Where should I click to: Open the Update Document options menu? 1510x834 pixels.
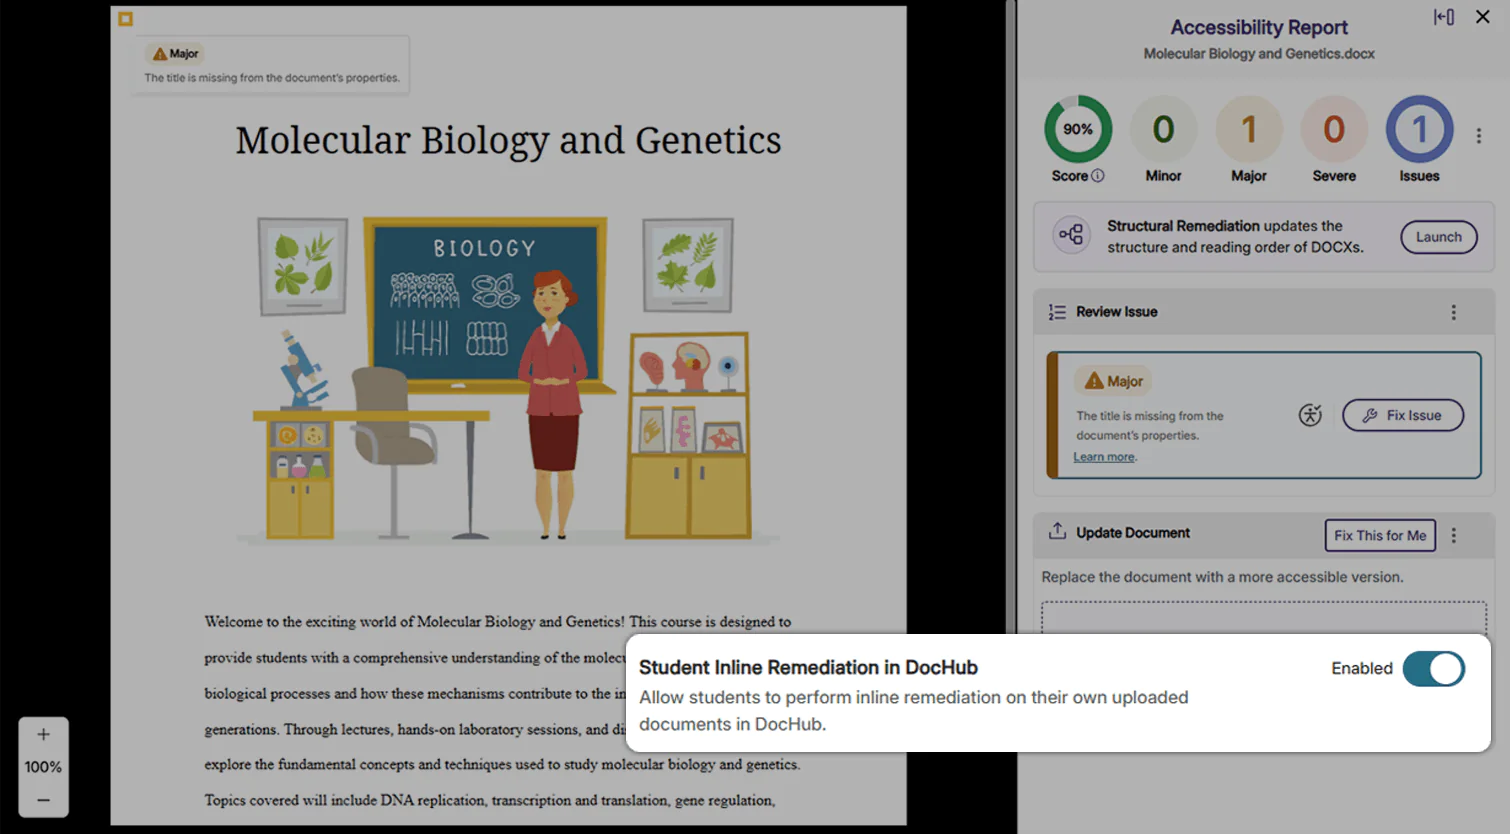click(x=1454, y=535)
